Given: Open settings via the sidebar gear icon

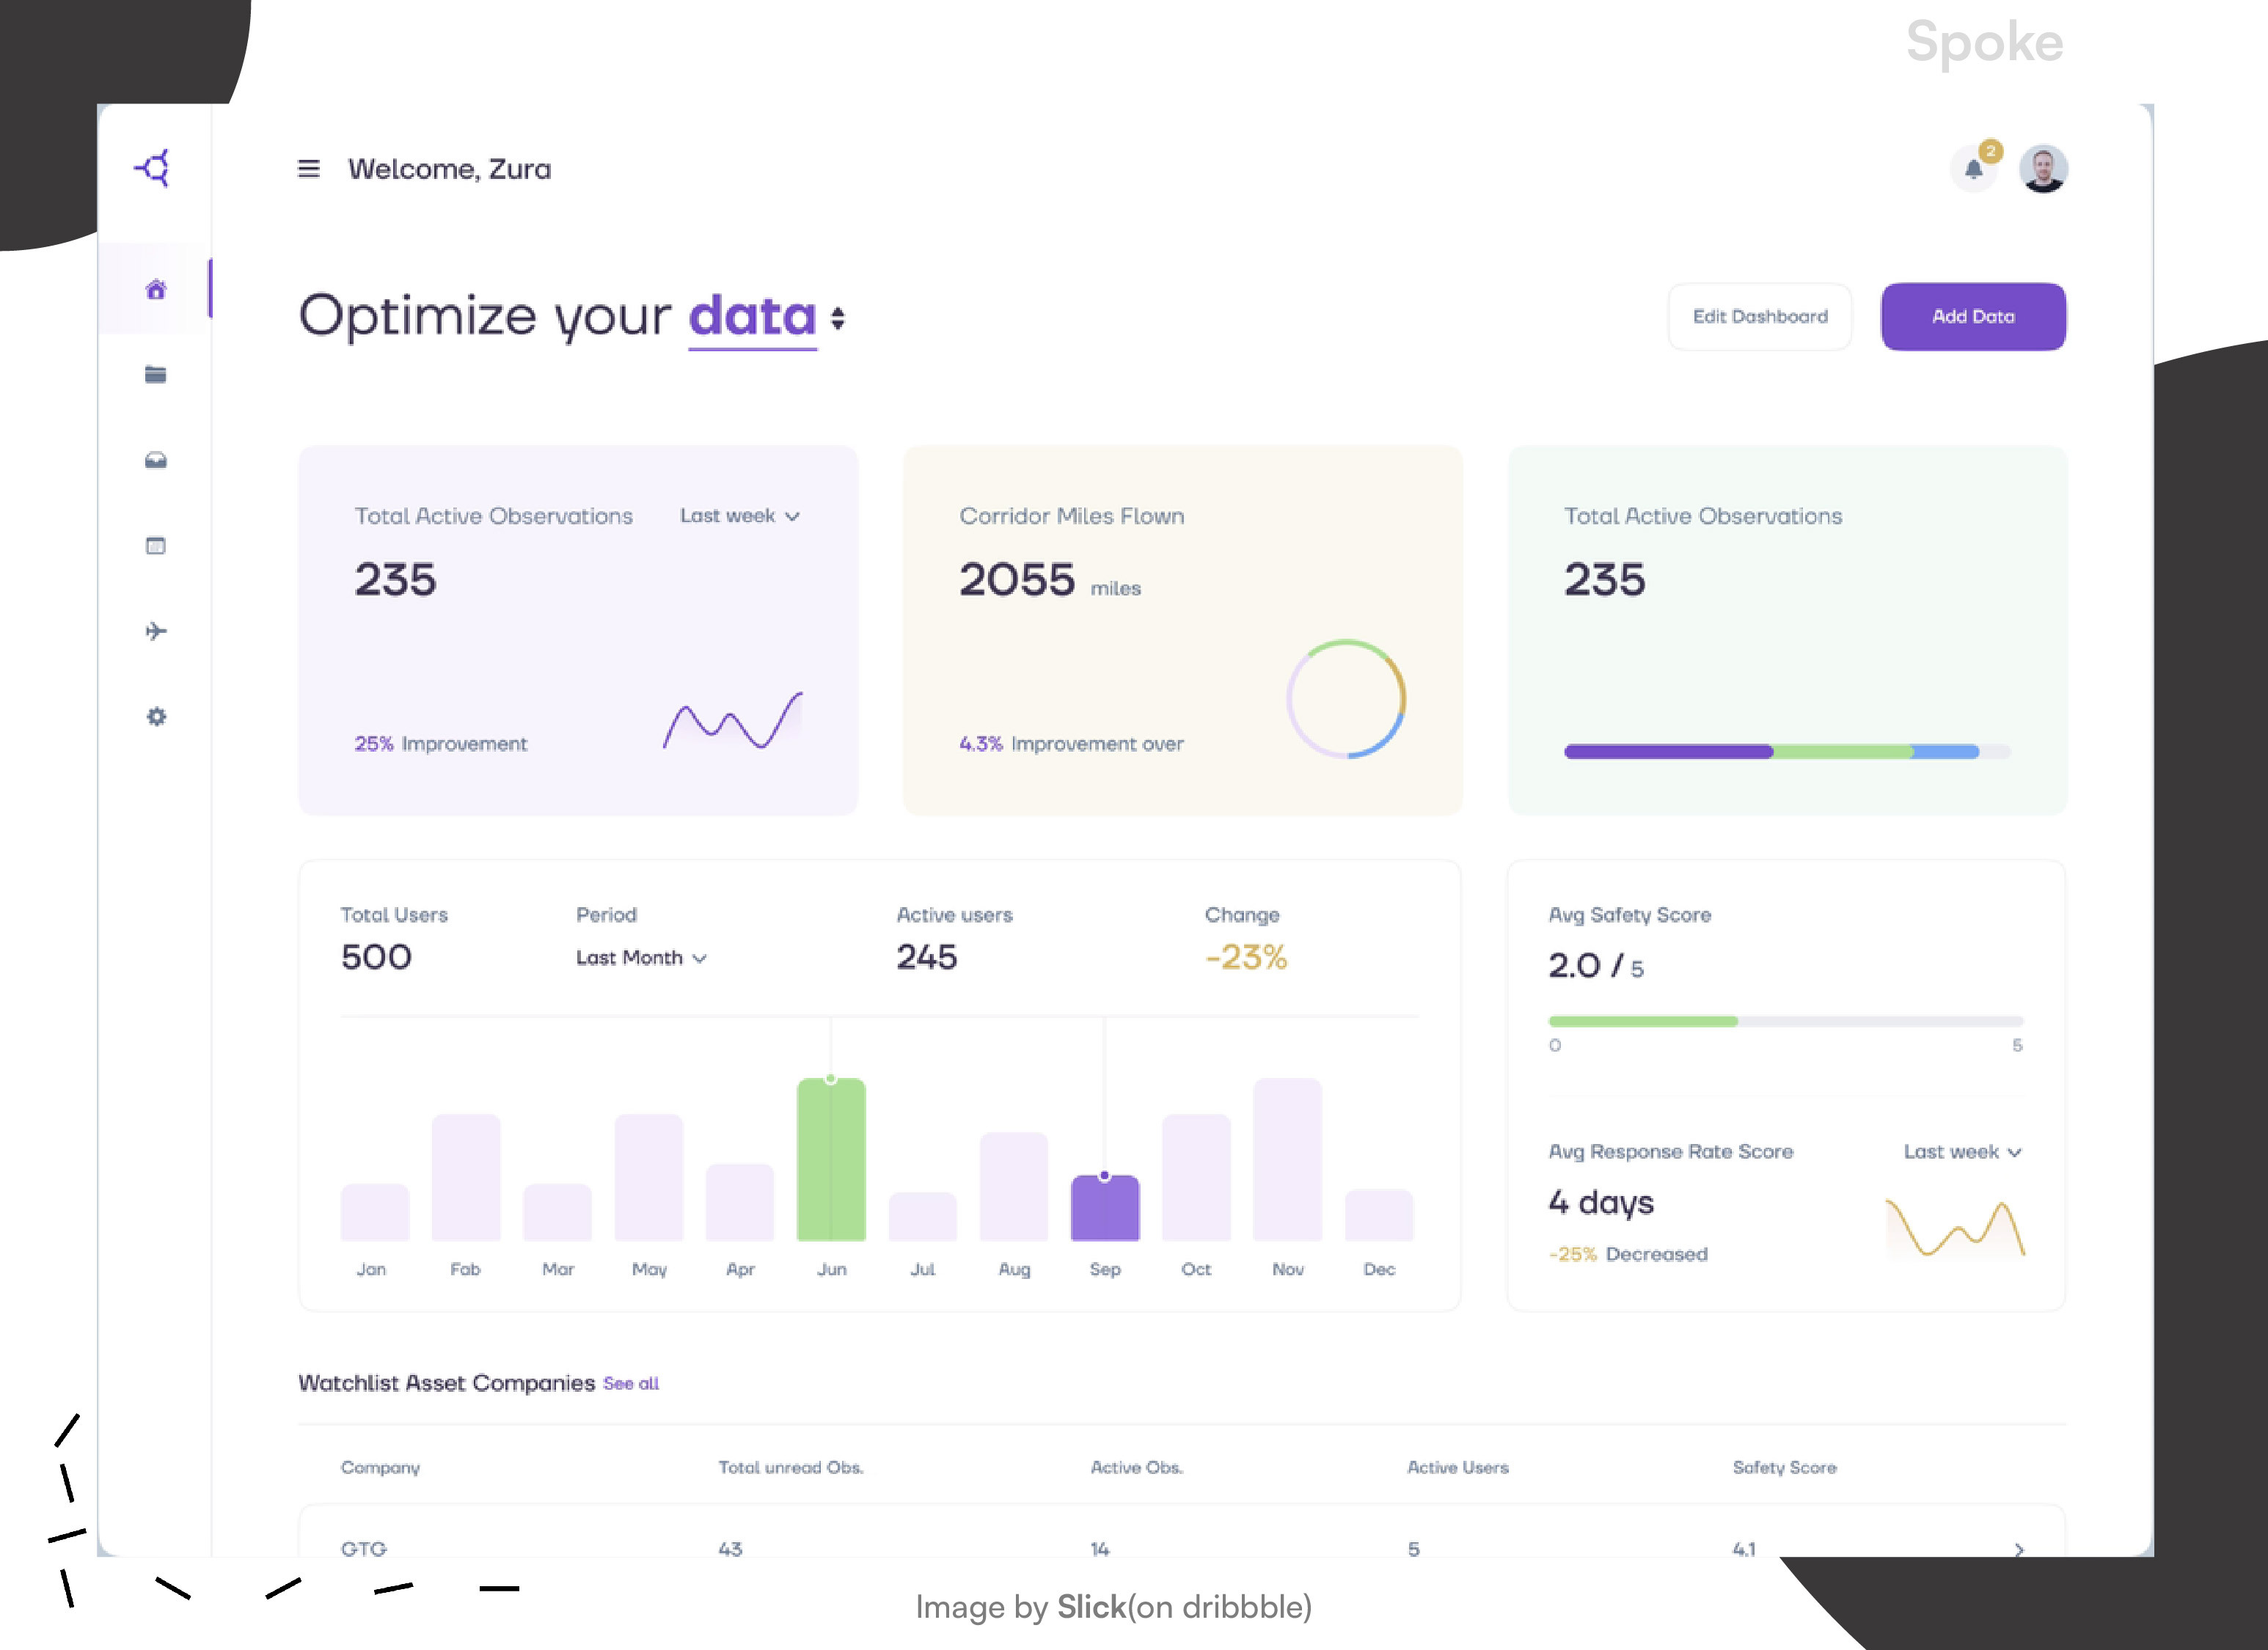Looking at the screenshot, I should click(156, 717).
